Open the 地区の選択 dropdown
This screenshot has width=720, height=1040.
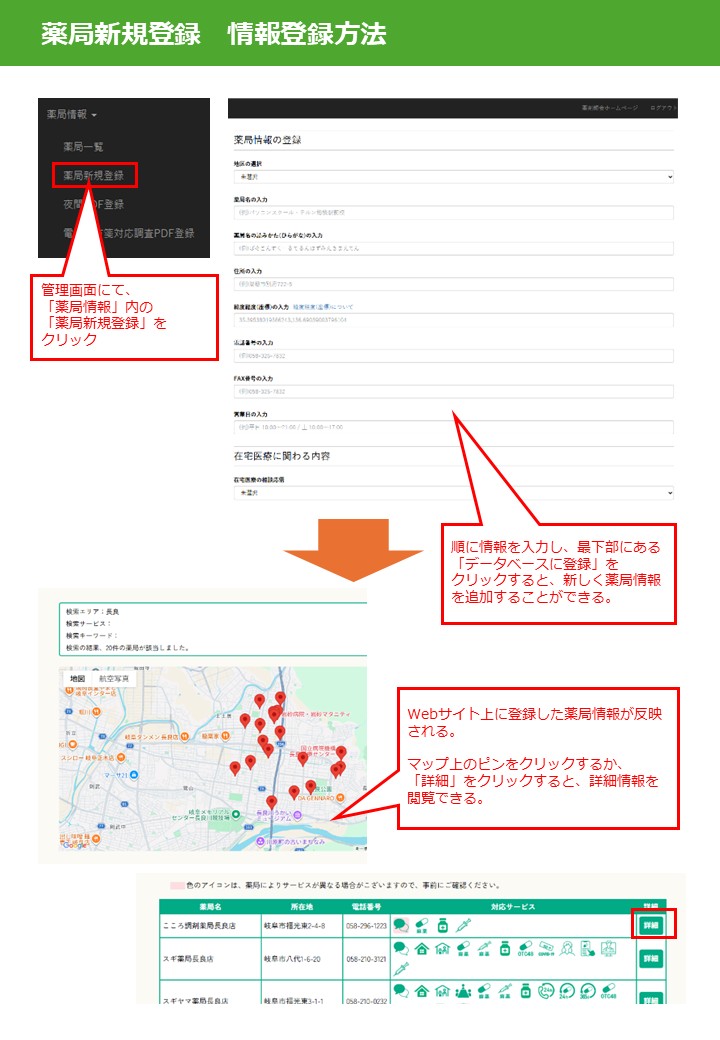click(452, 176)
